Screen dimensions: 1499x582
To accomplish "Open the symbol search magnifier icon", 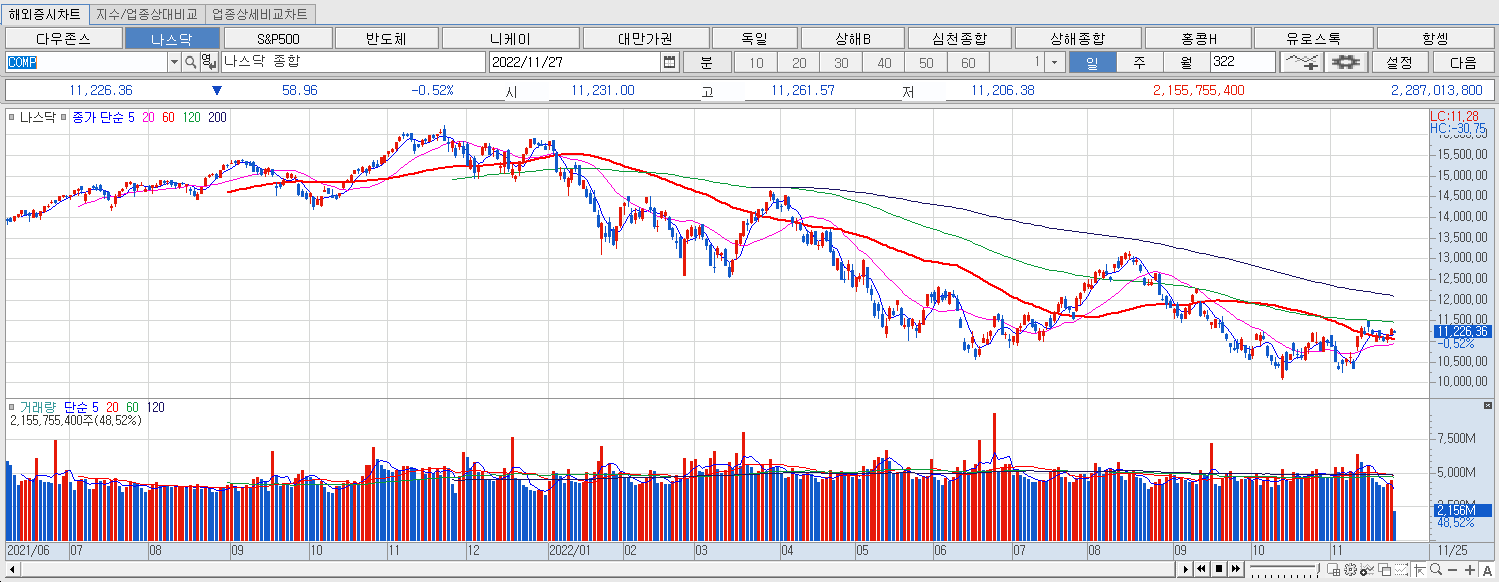I will coord(190,62).
